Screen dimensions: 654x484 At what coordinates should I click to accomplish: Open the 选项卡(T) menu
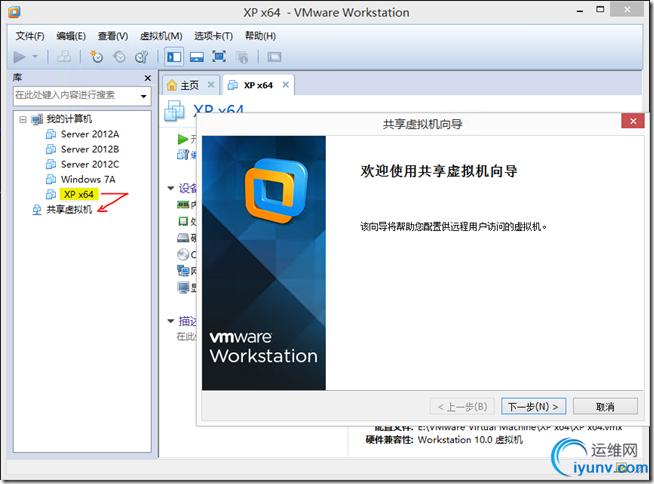point(214,36)
